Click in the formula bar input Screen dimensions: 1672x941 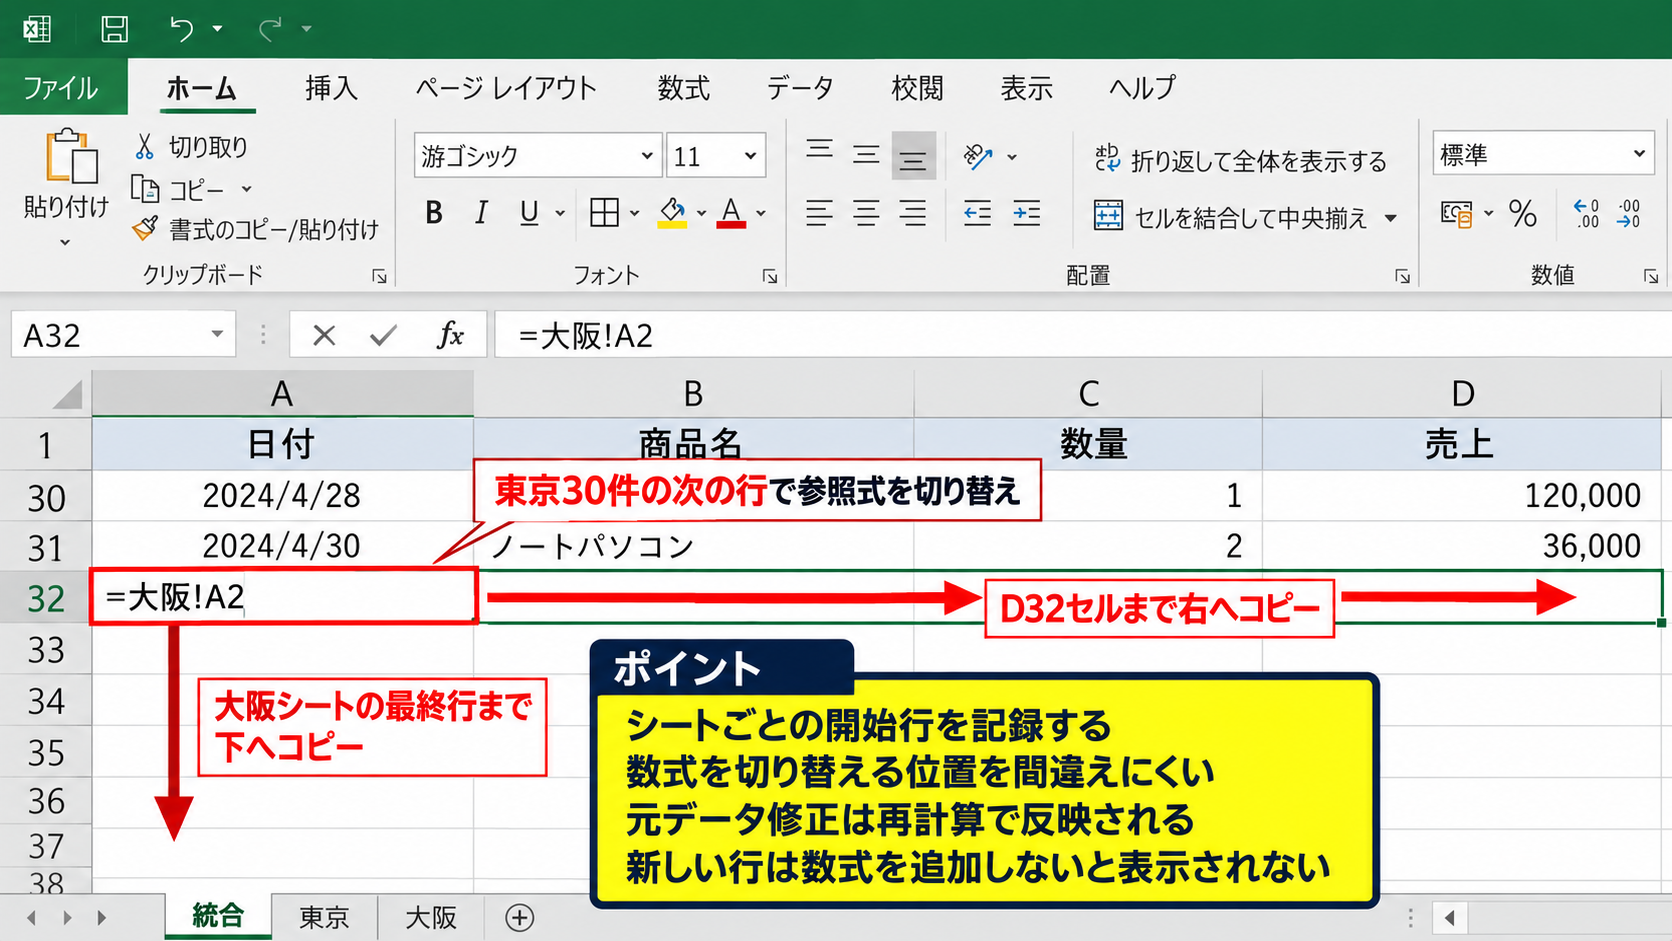(1085, 335)
